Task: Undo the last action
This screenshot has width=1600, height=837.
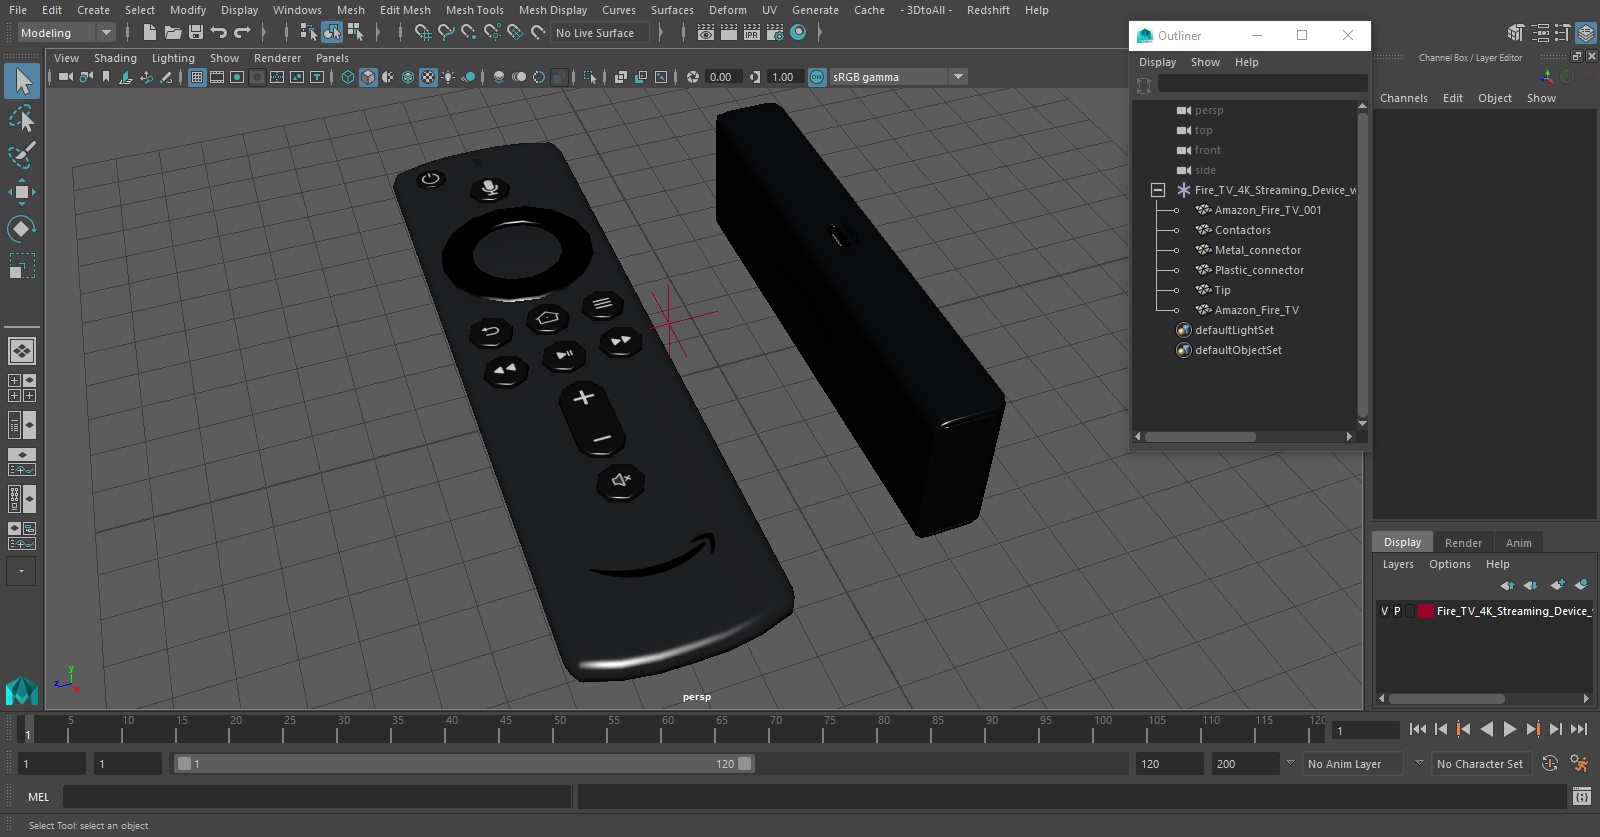Action: click(219, 33)
